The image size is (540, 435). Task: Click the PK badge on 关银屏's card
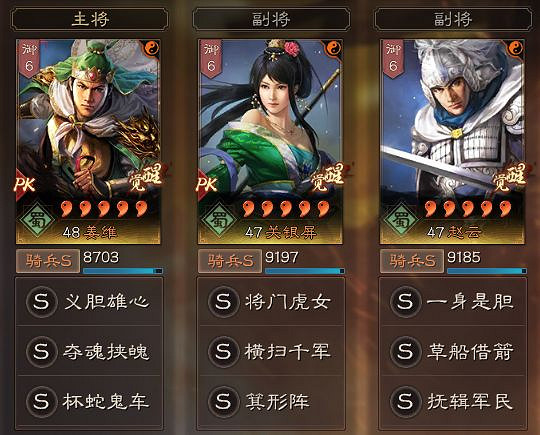pos(207,184)
